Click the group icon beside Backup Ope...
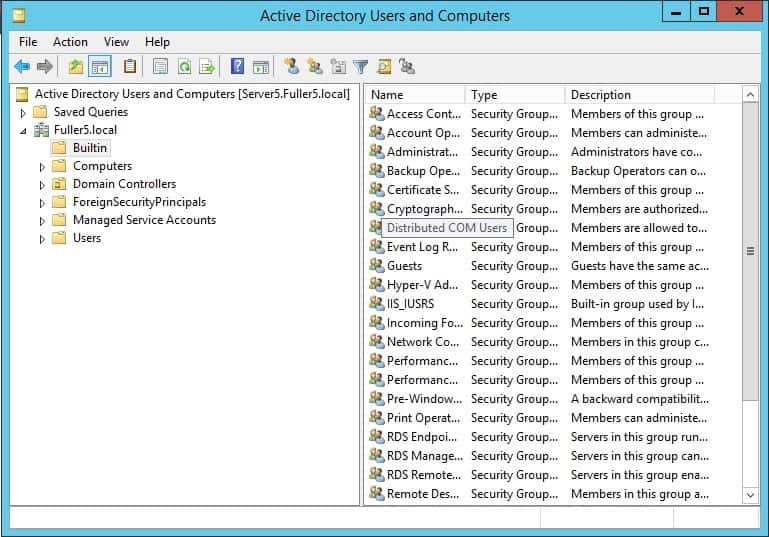The height and width of the screenshot is (537, 769). pyautogui.click(x=377, y=170)
